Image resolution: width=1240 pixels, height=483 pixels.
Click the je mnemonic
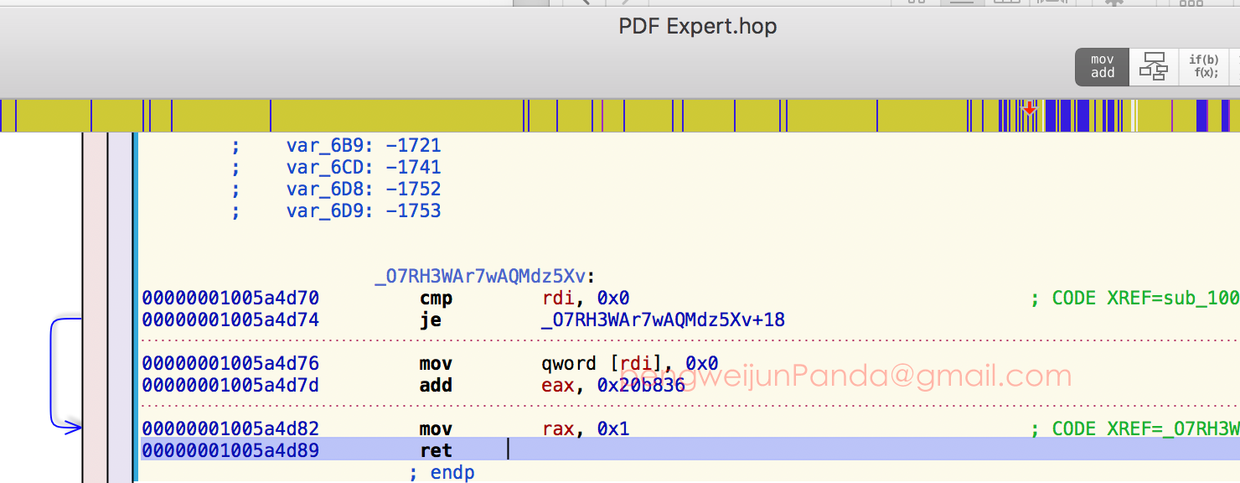coord(430,320)
